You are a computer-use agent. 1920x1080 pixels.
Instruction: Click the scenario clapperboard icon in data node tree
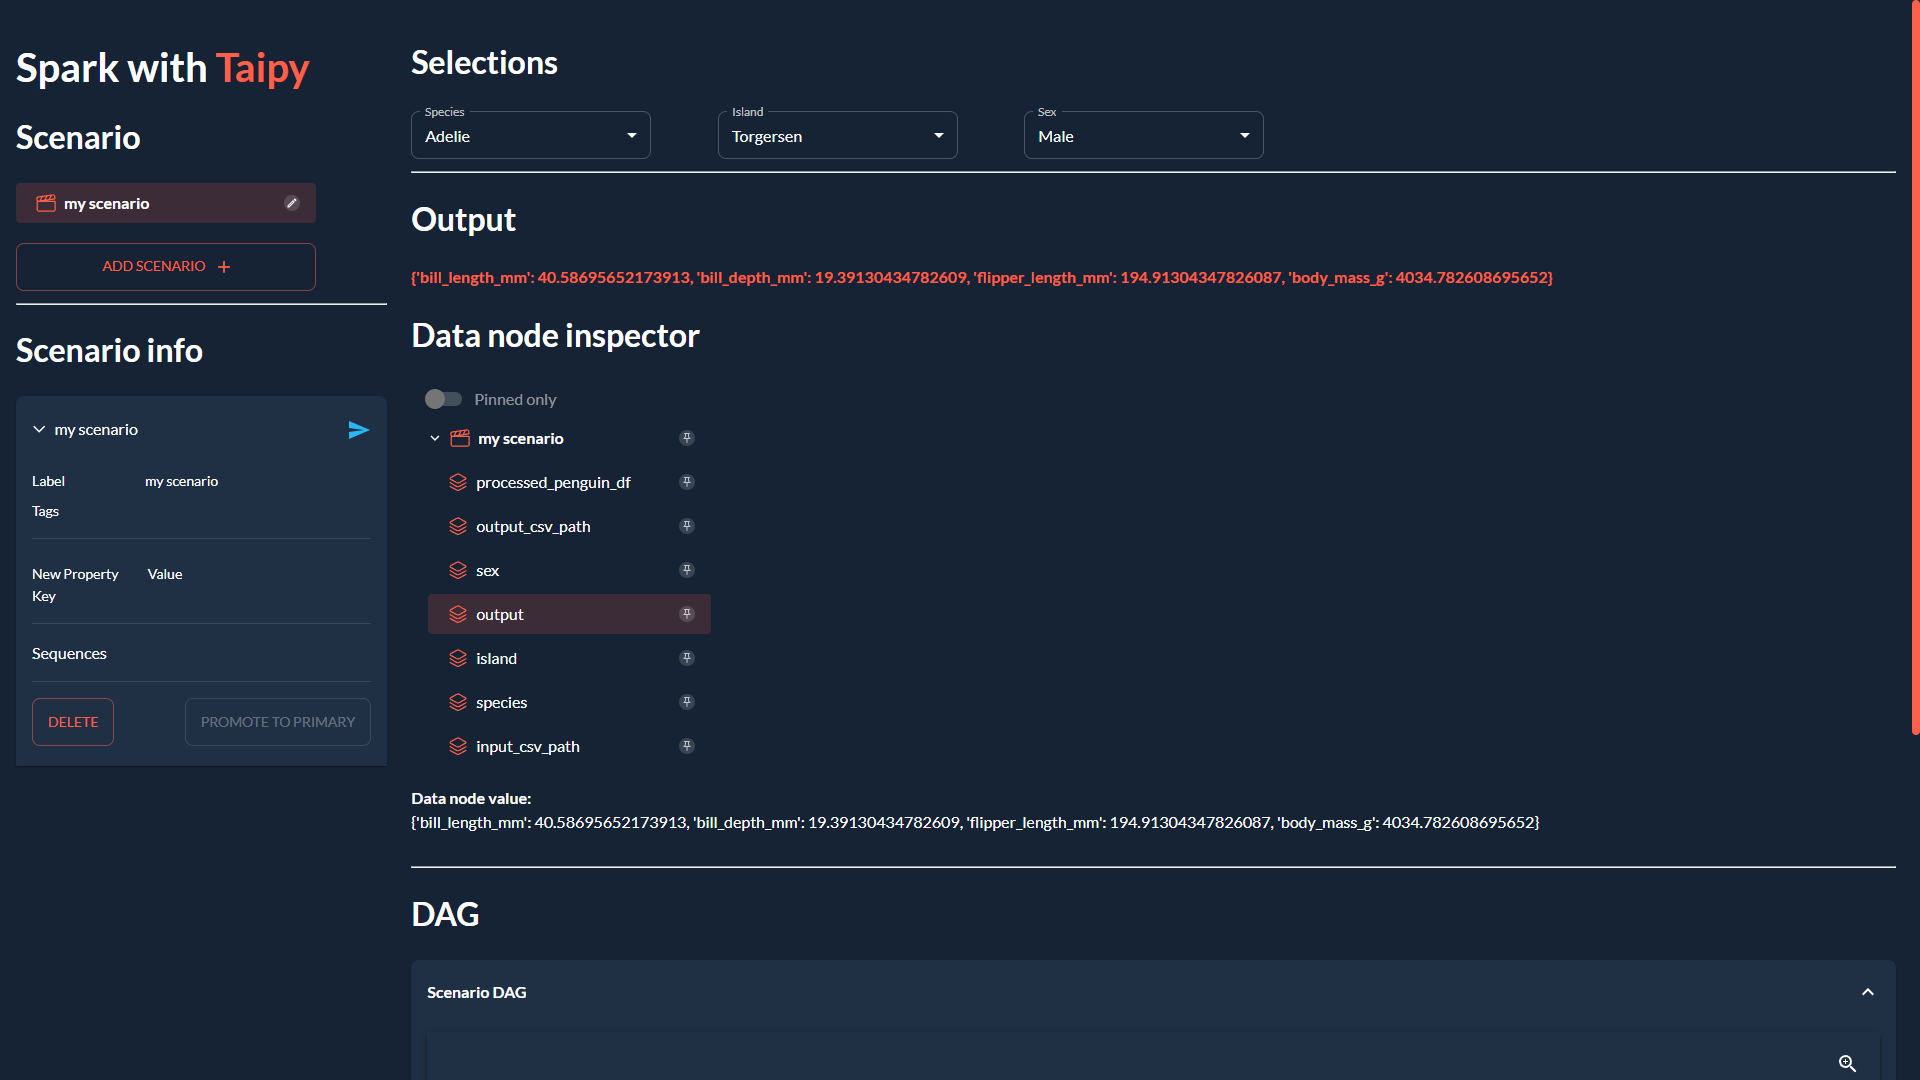click(x=460, y=438)
